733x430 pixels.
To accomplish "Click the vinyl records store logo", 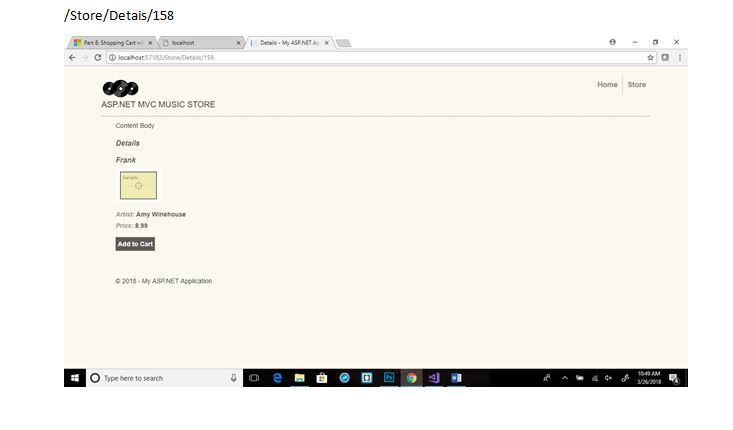I will (121, 88).
